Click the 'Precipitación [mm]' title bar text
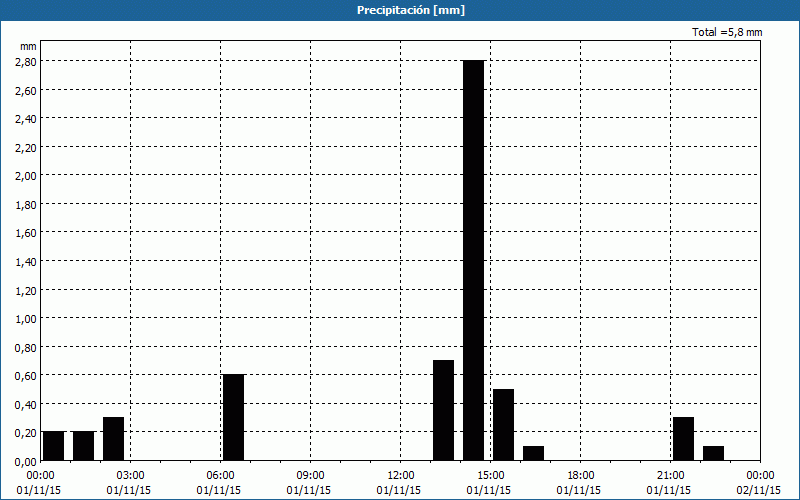Viewport: 800px width, 500px height. tap(411, 10)
